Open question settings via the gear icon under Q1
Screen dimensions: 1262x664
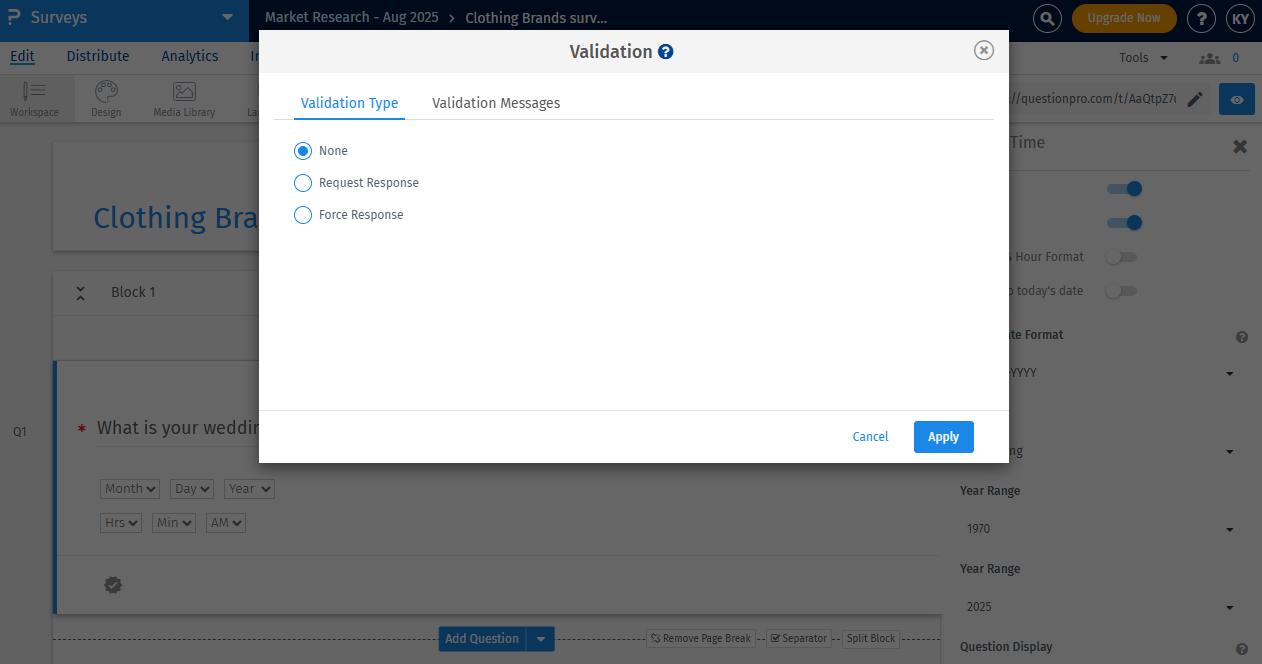coord(113,585)
